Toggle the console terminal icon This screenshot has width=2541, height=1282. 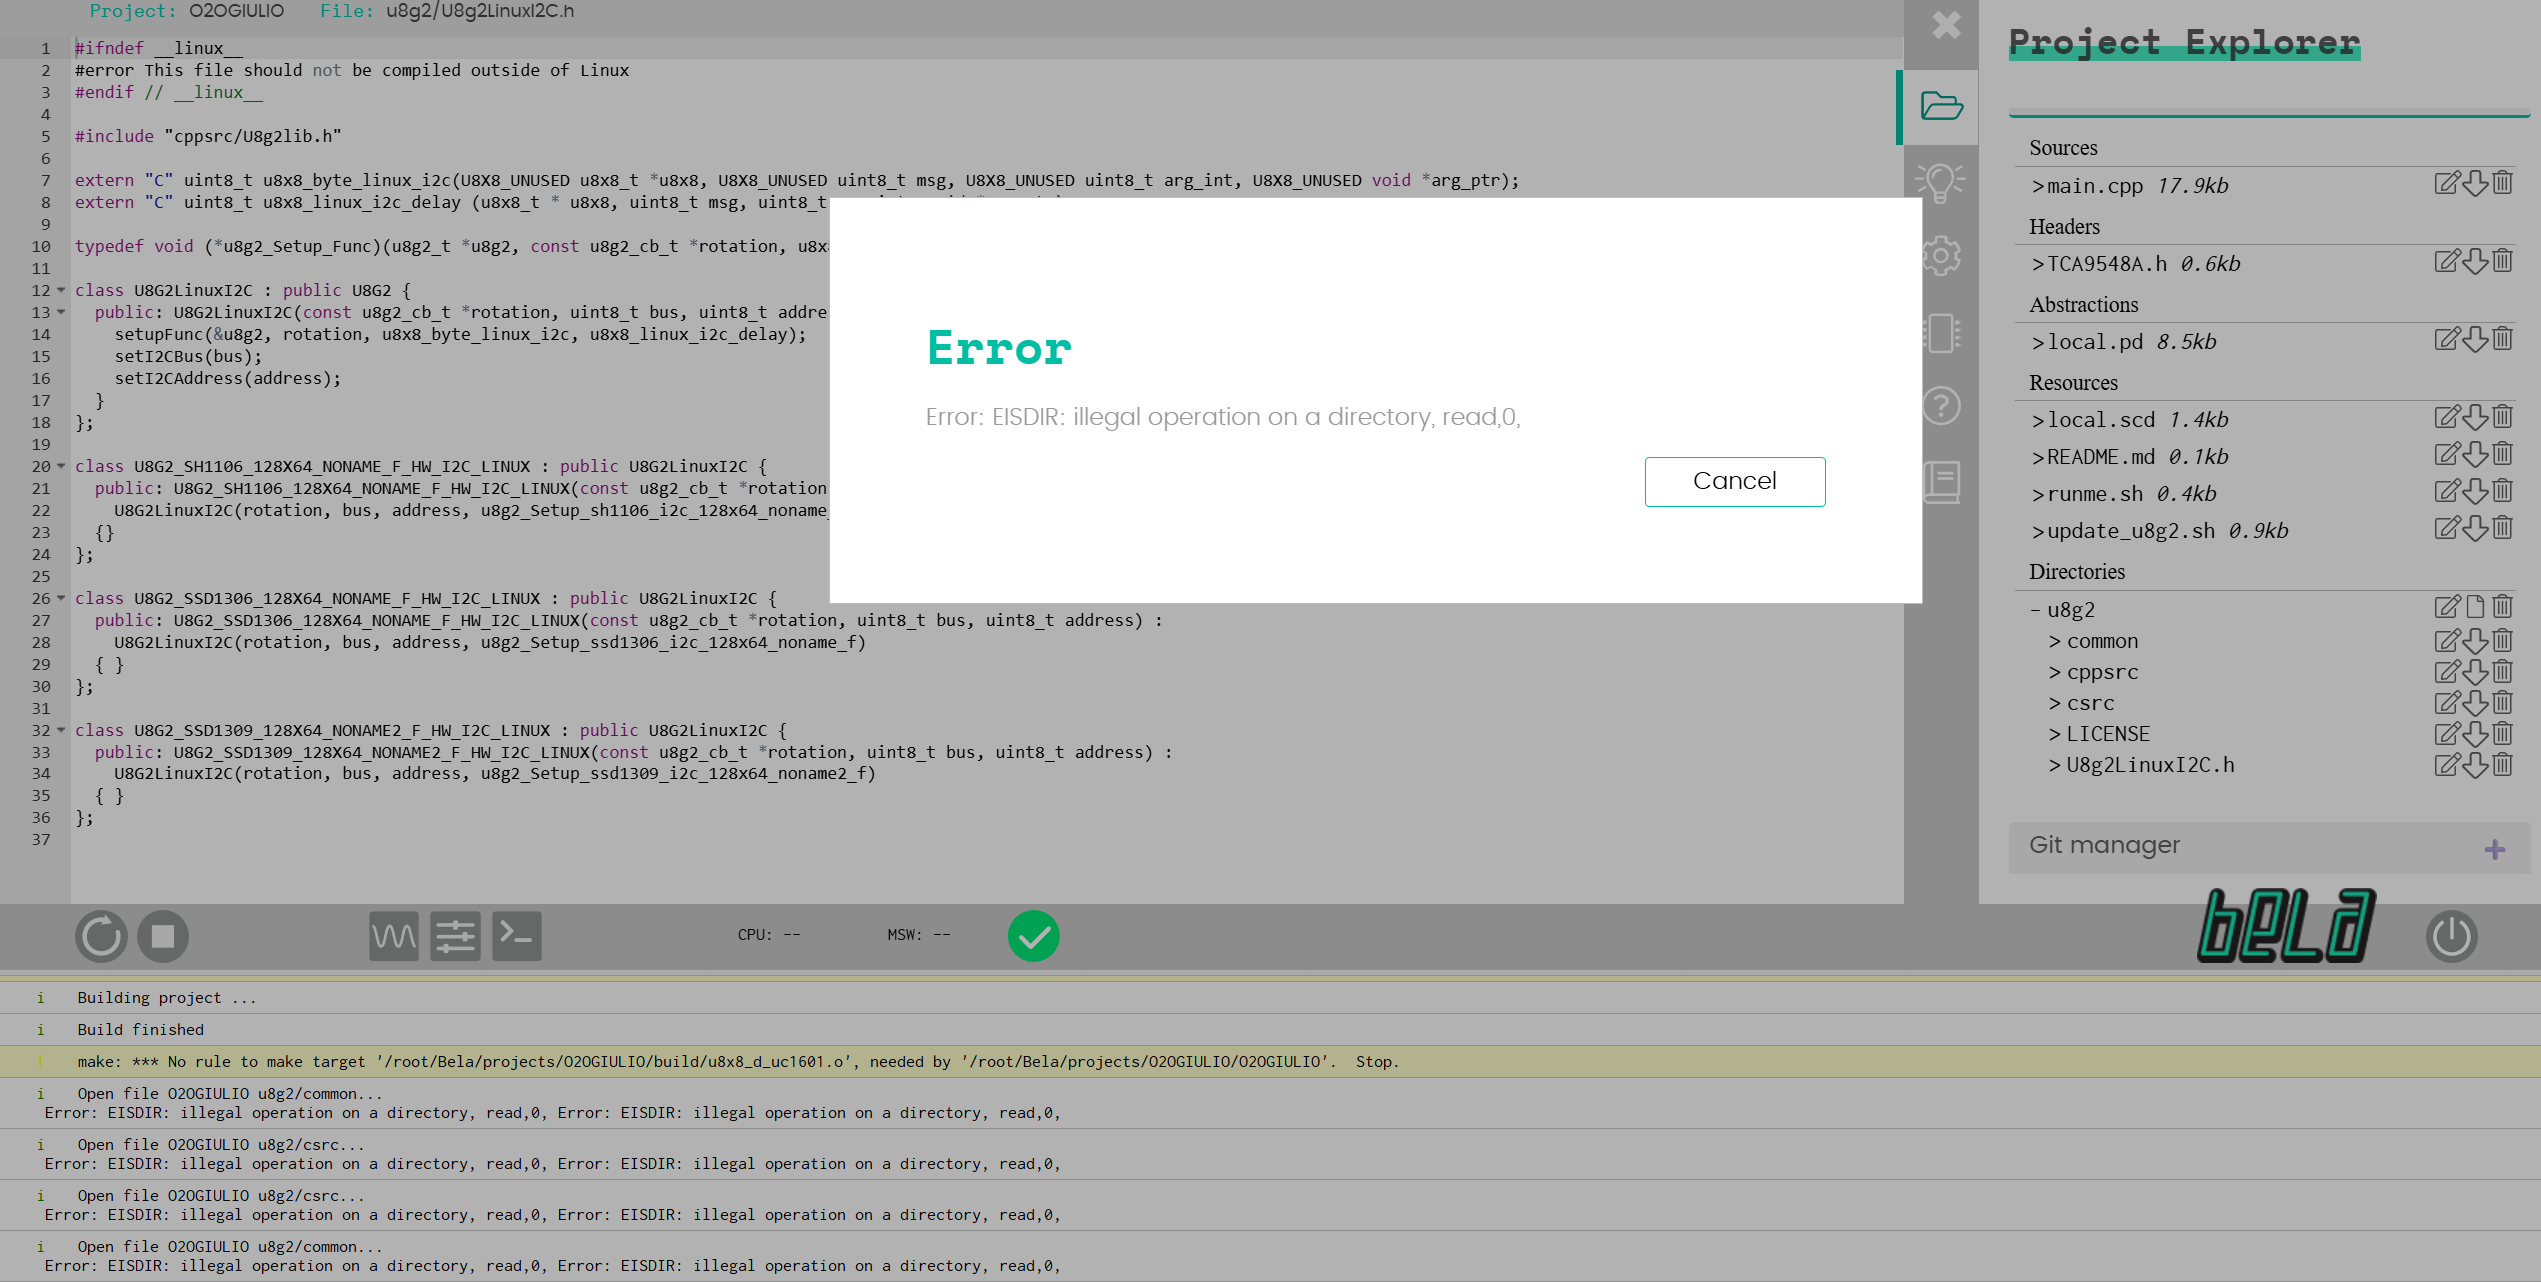pos(517,936)
